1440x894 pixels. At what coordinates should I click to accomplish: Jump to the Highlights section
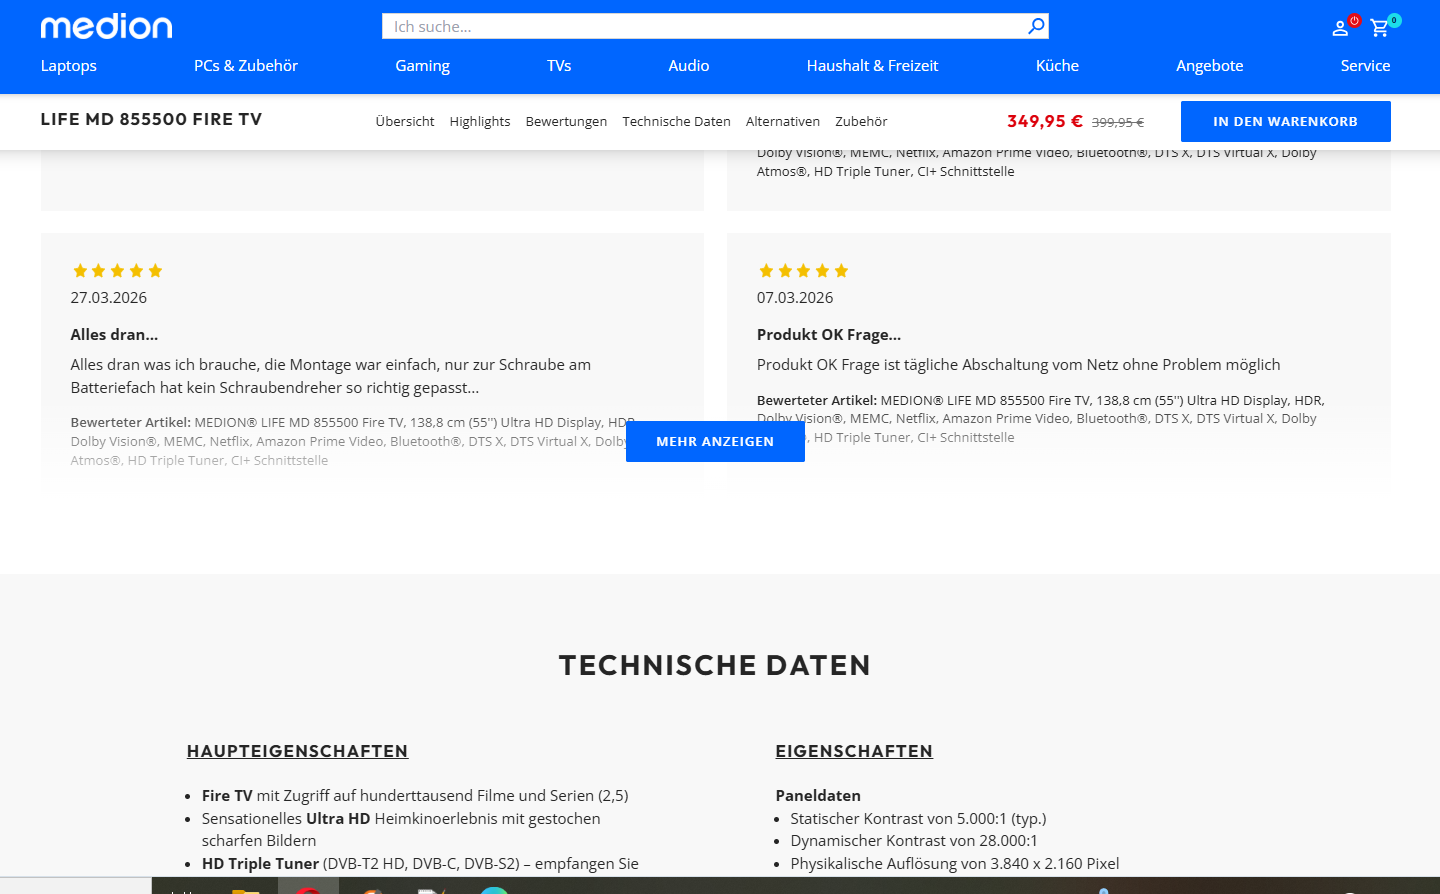pos(480,121)
